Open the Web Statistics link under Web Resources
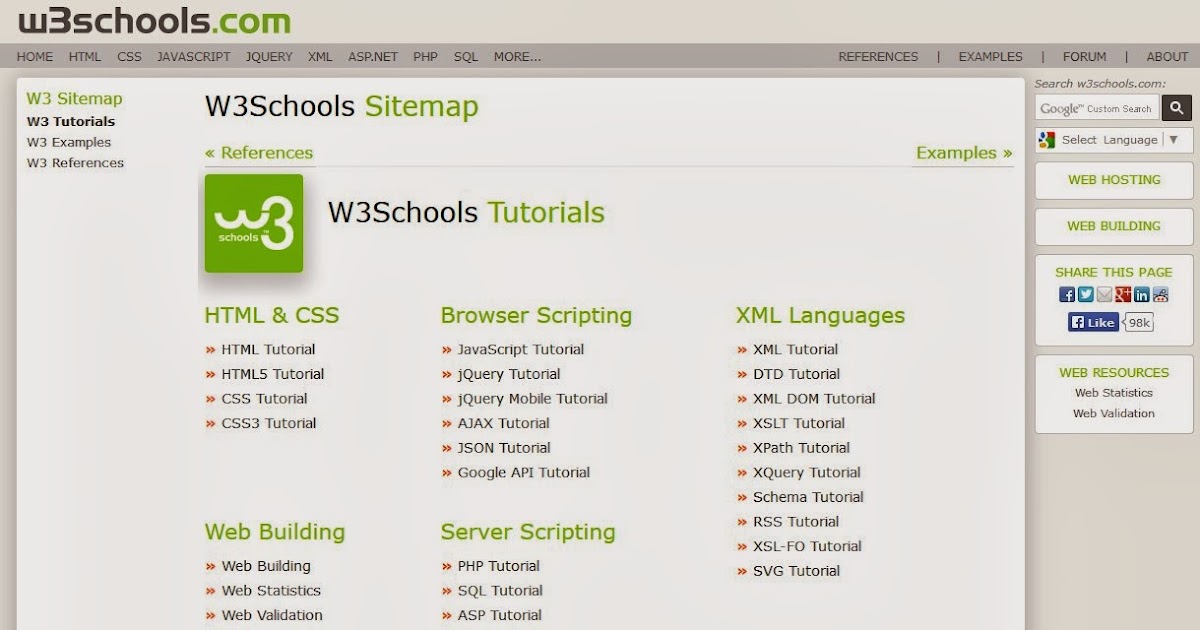This screenshot has width=1200, height=630. coord(1114,393)
